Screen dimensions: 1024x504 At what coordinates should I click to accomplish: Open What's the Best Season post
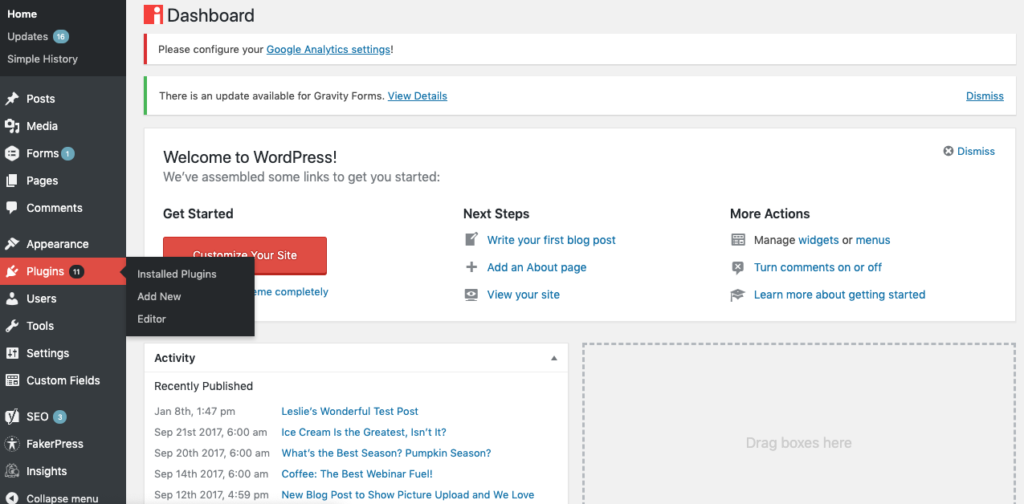point(386,453)
